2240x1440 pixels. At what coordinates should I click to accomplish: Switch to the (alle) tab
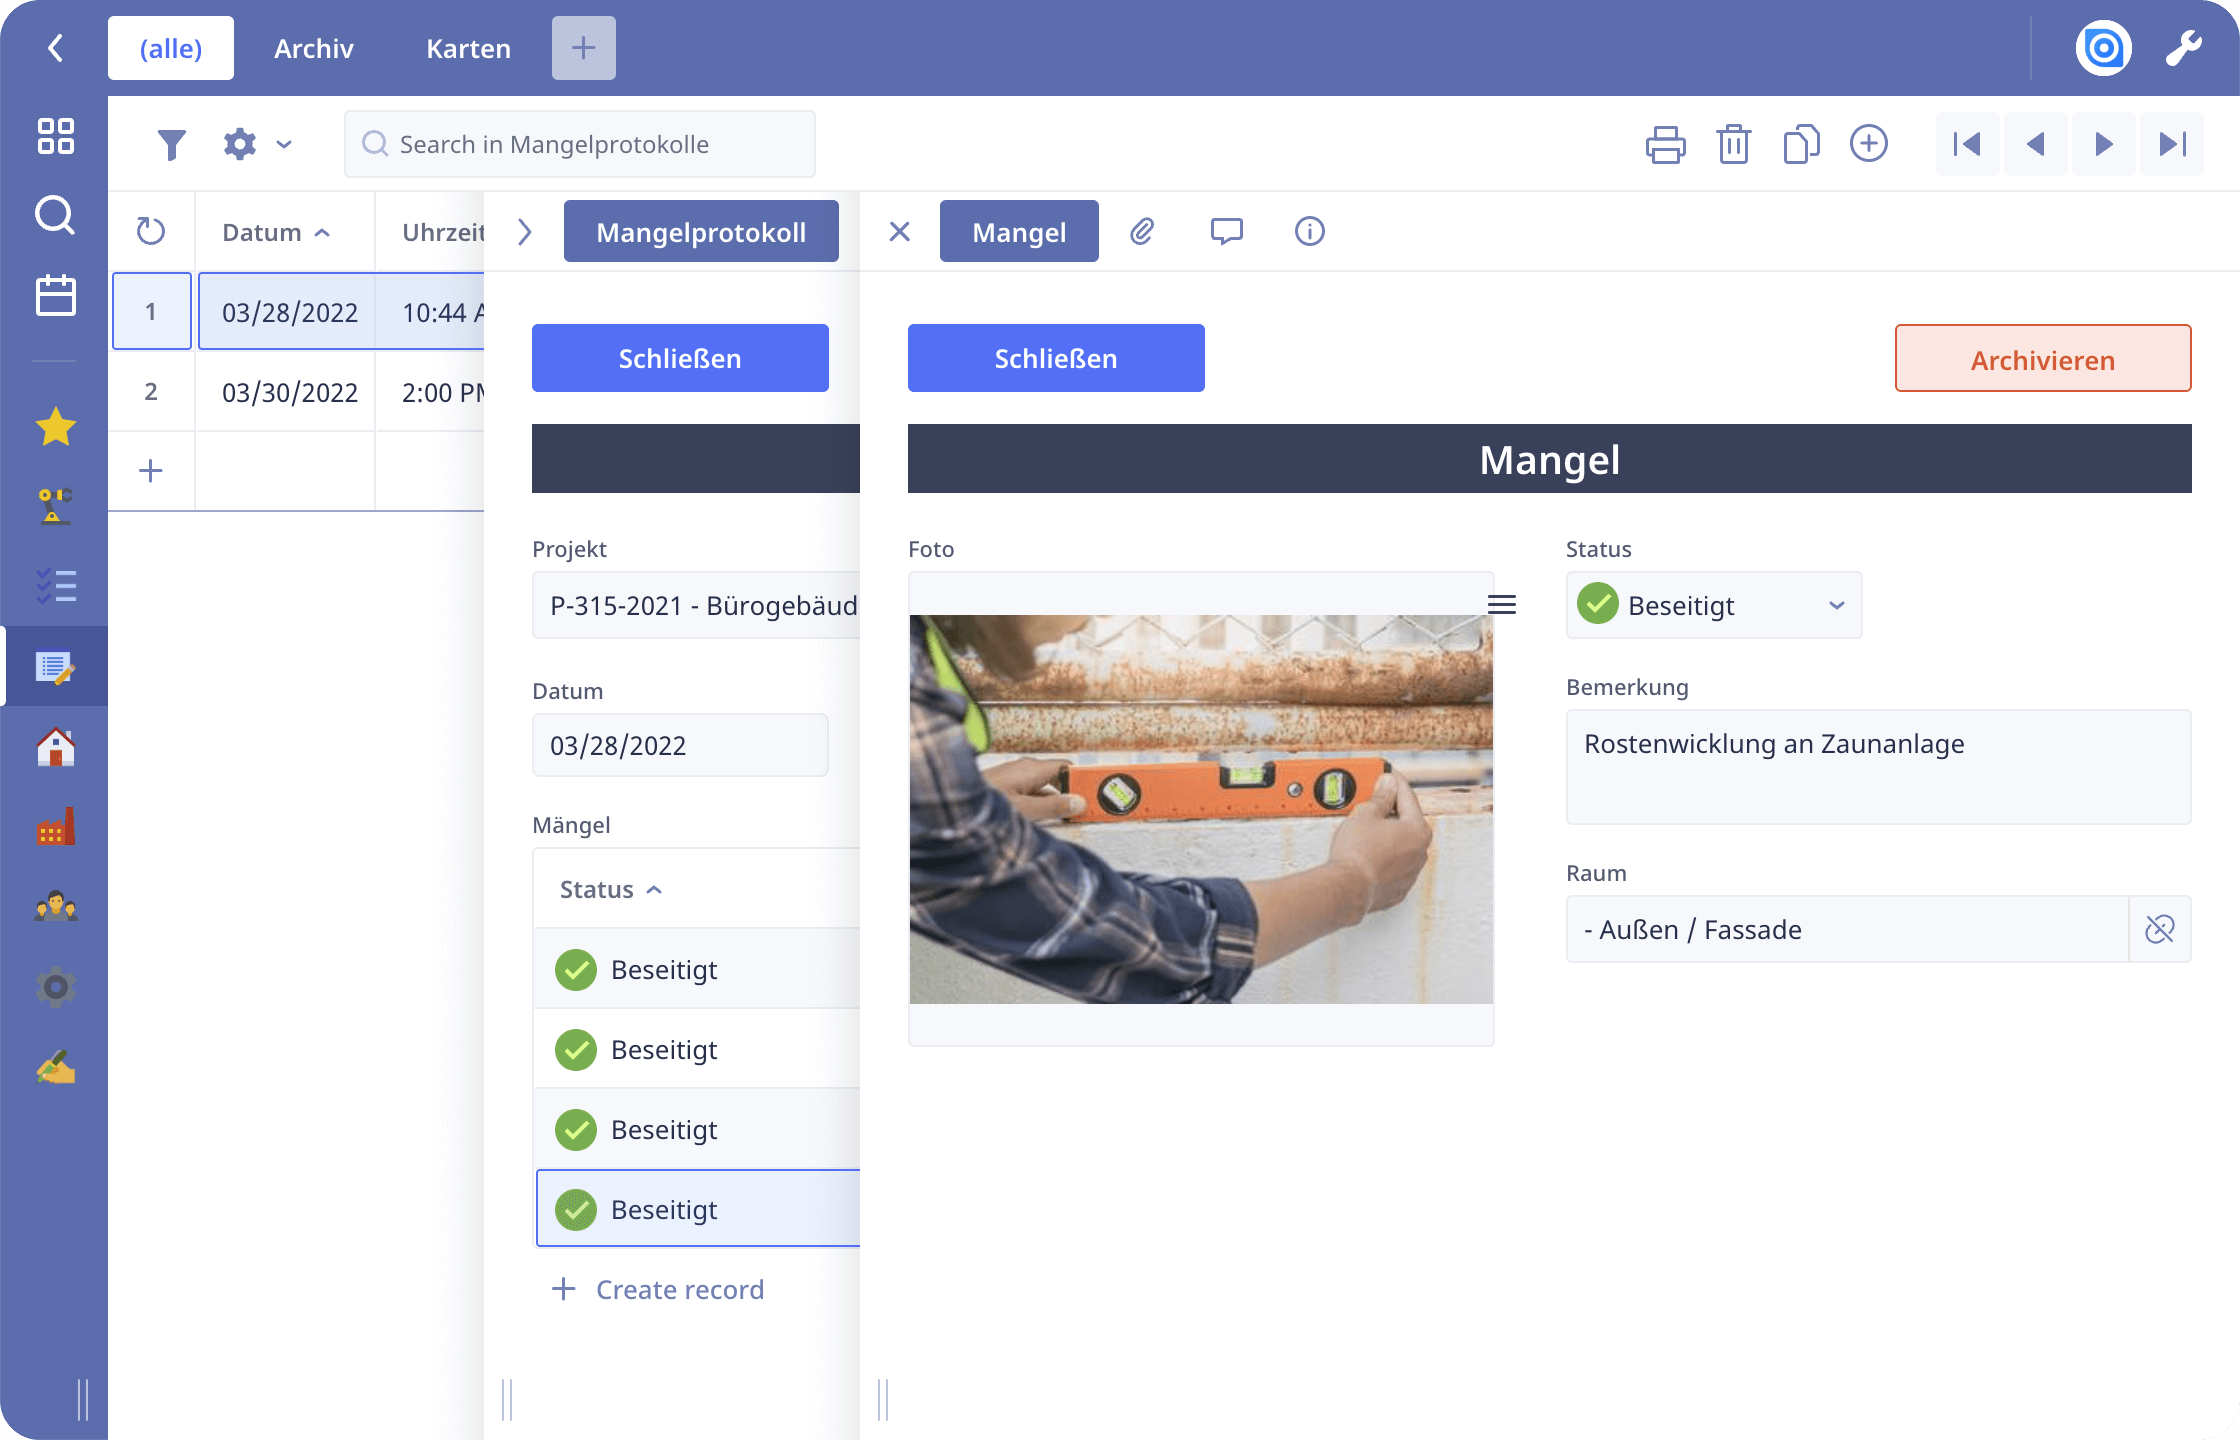click(171, 48)
